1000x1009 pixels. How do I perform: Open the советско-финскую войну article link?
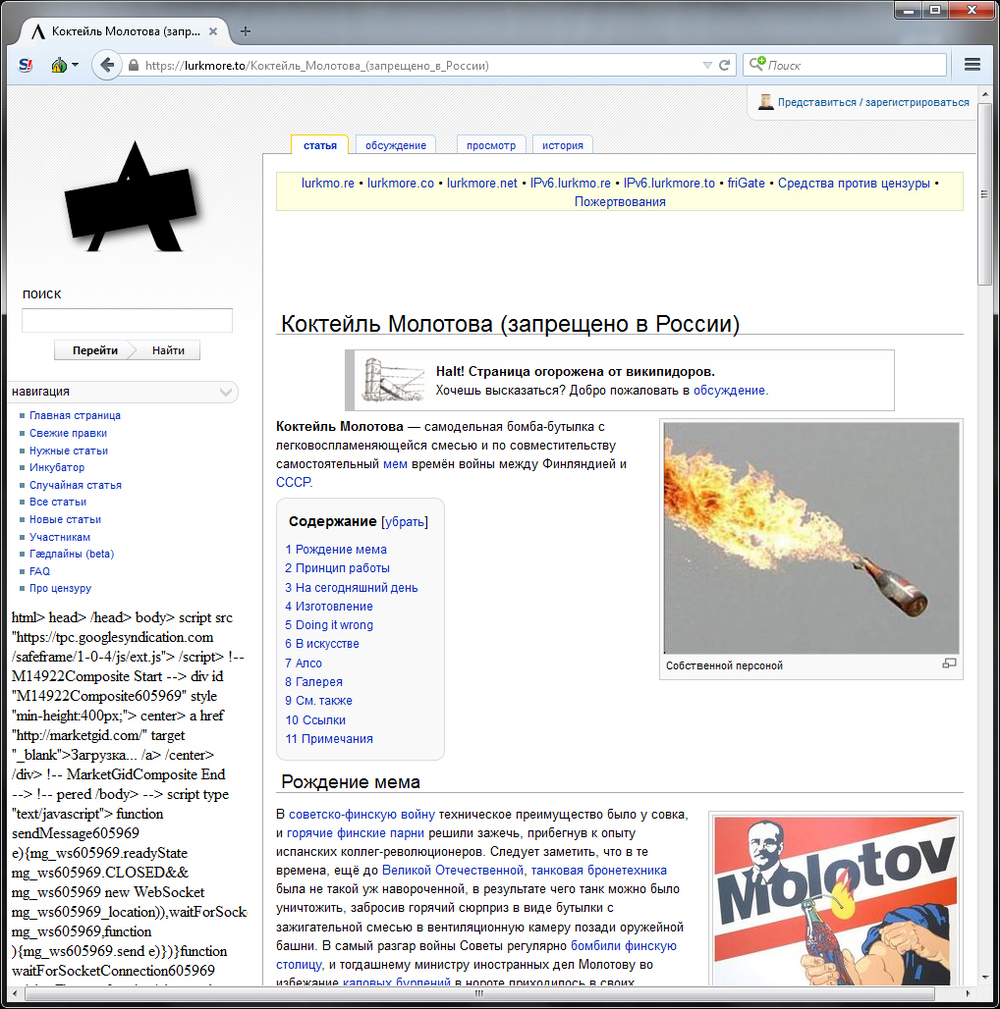(362, 814)
